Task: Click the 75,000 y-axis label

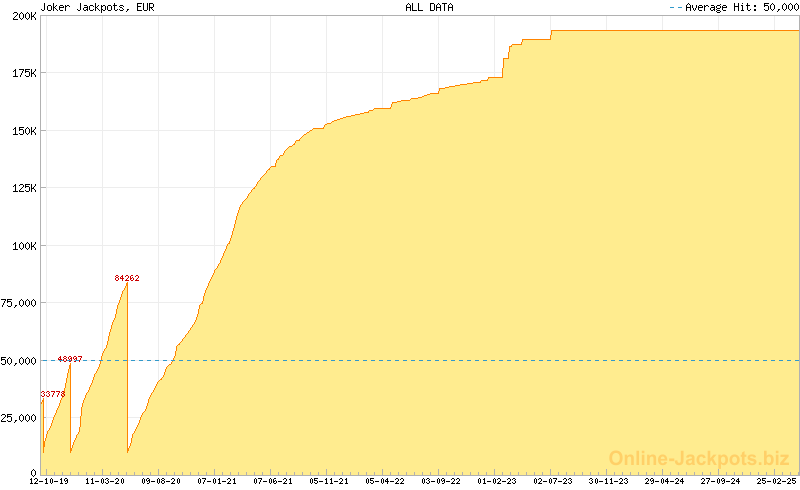Action: 19,303
